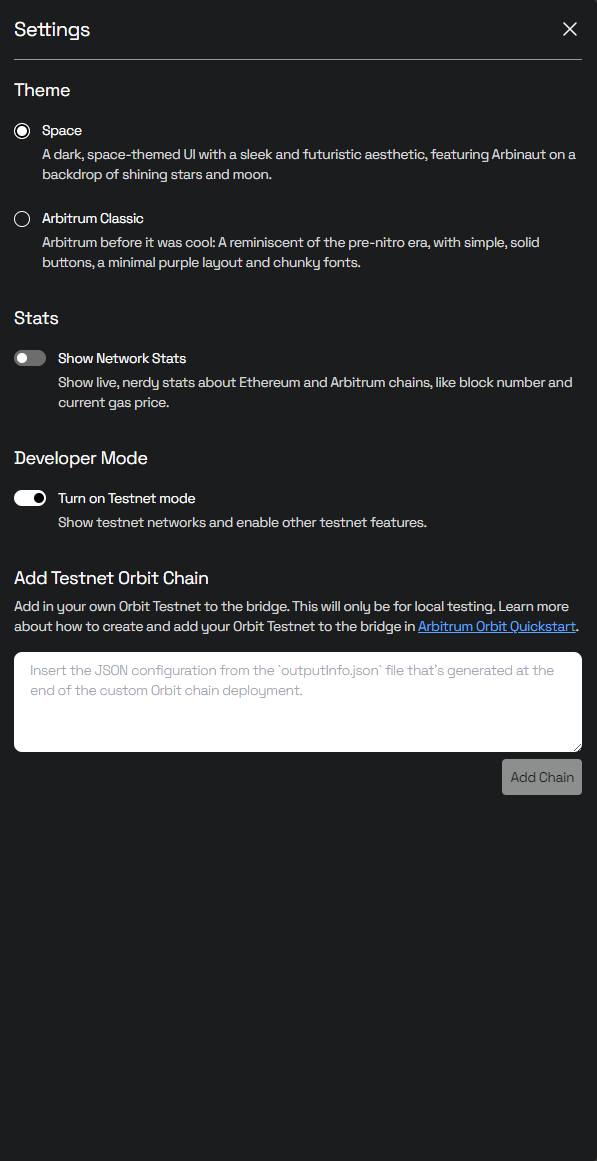Screen dimensions: 597x1161
Task: Click the Theme section heading
Action: click(x=42, y=90)
